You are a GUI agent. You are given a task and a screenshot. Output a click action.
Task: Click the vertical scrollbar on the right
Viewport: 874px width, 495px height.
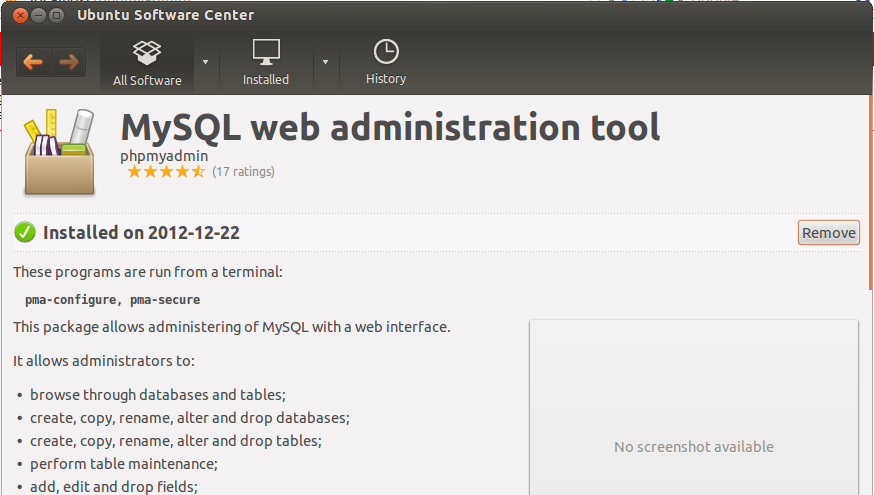871,192
